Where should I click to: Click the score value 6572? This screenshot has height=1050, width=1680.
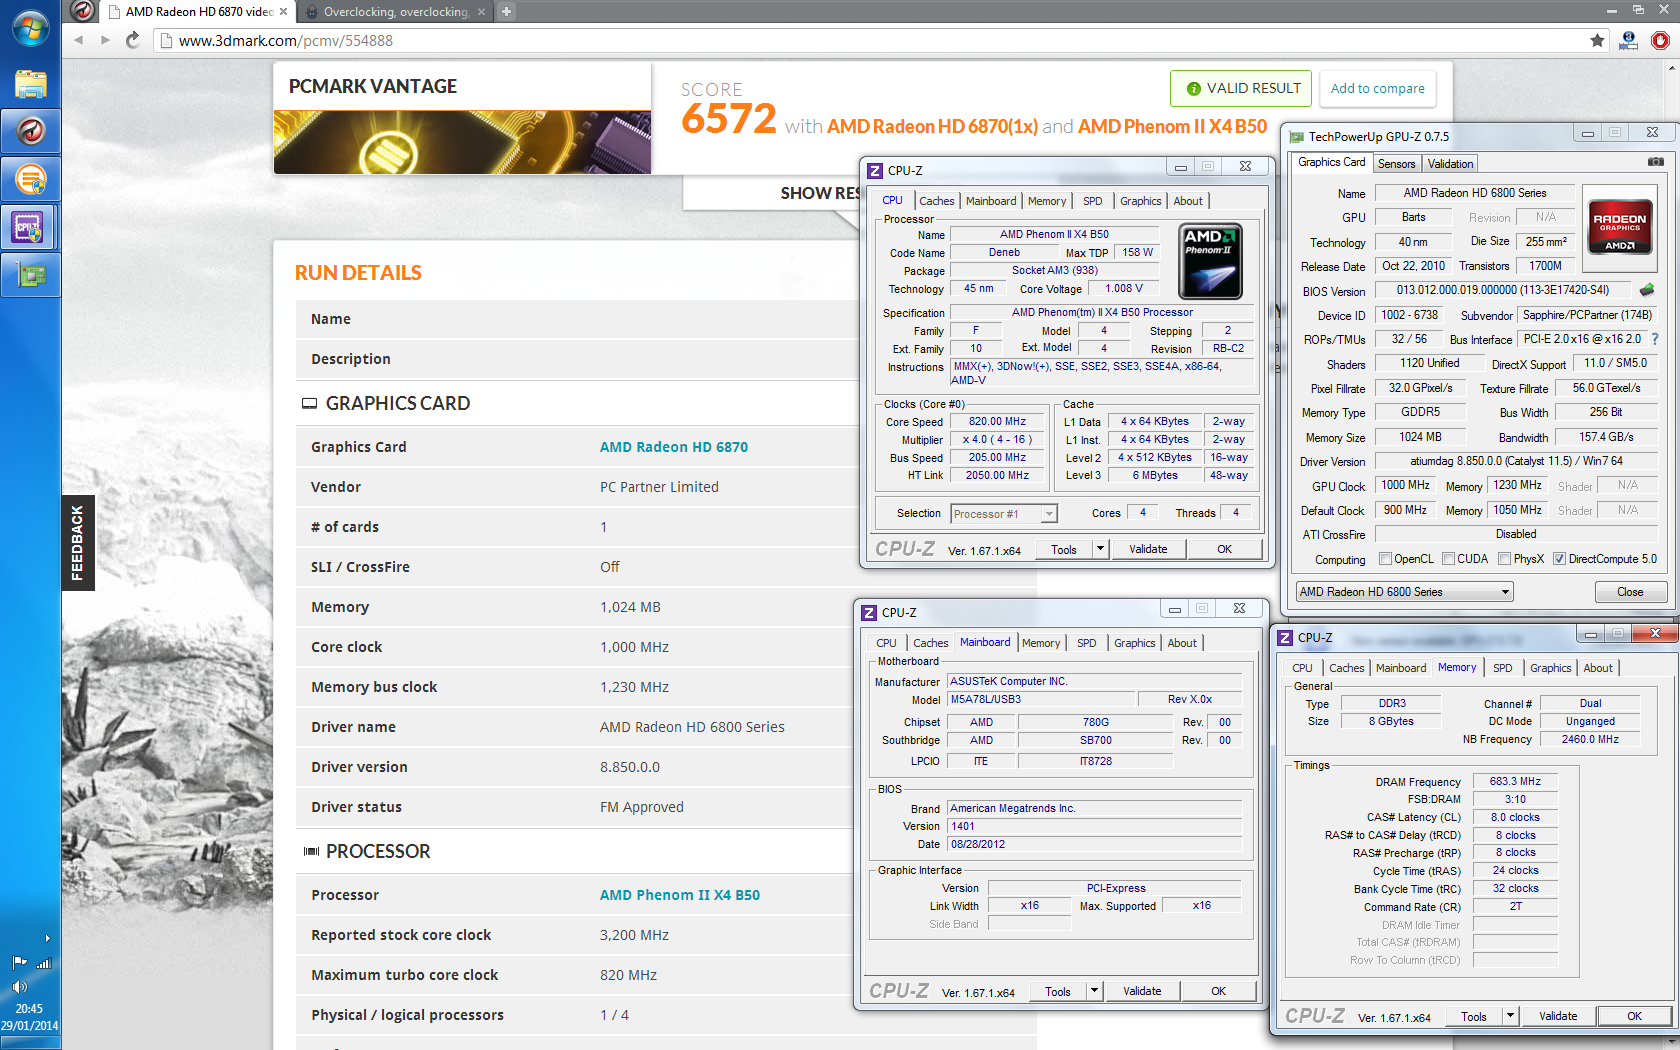728,118
